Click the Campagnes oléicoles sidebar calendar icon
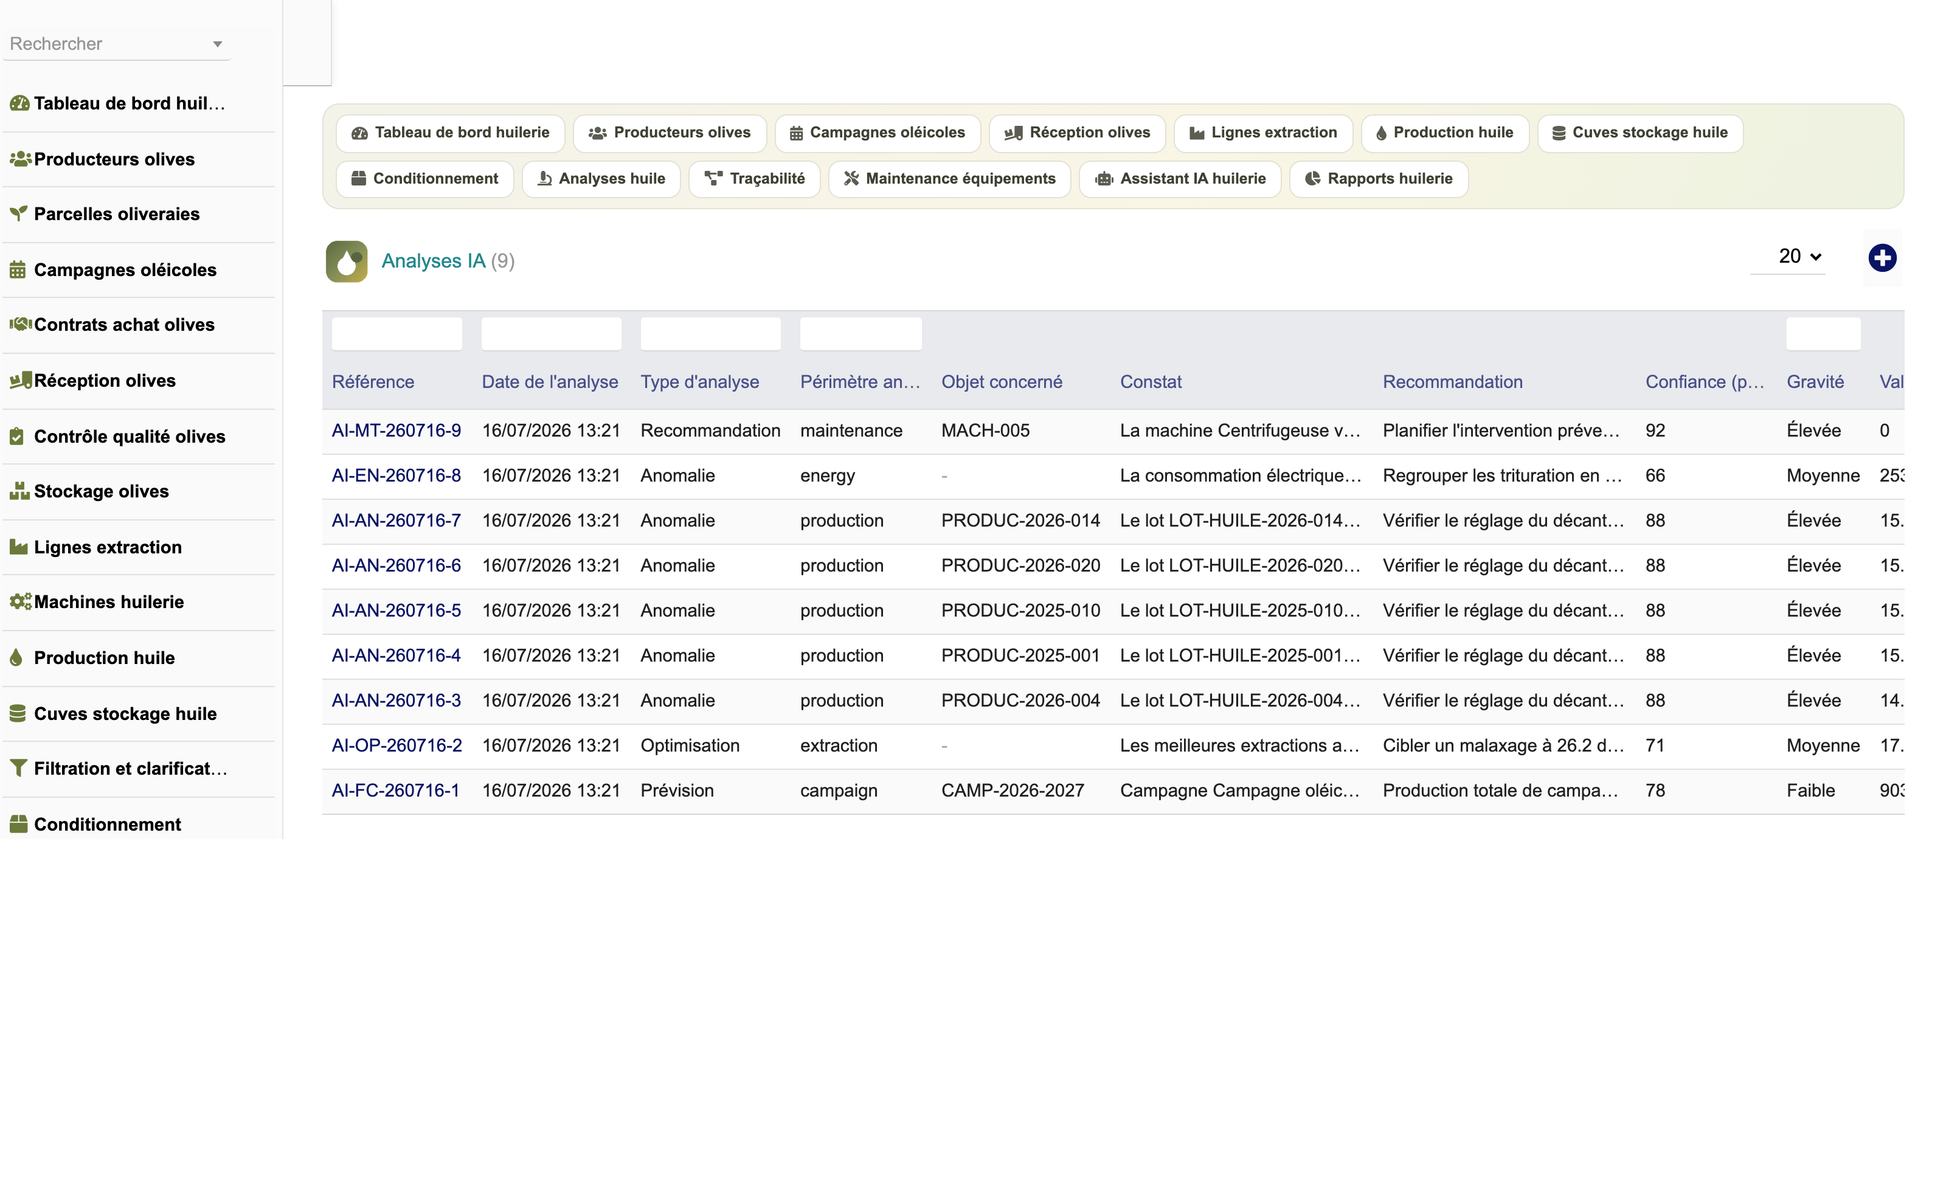This screenshot has width=1946, height=1204. [x=18, y=270]
